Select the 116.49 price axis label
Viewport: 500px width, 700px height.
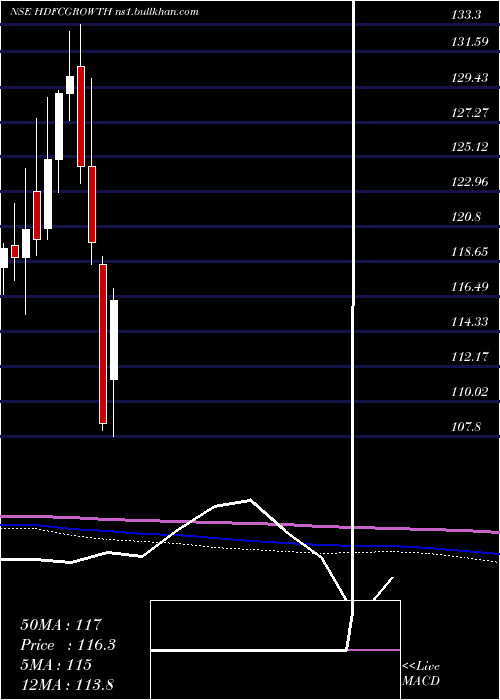tap(470, 287)
